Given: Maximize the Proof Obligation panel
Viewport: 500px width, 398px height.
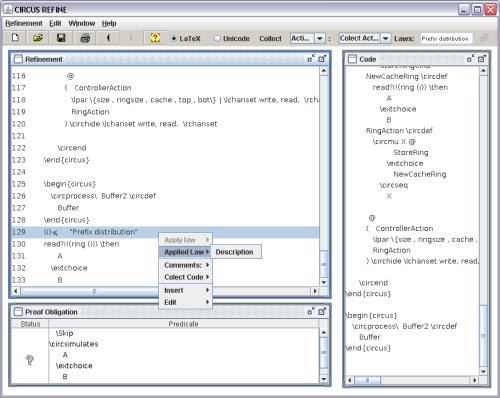Looking at the screenshot, I should (x=322, y=312).
